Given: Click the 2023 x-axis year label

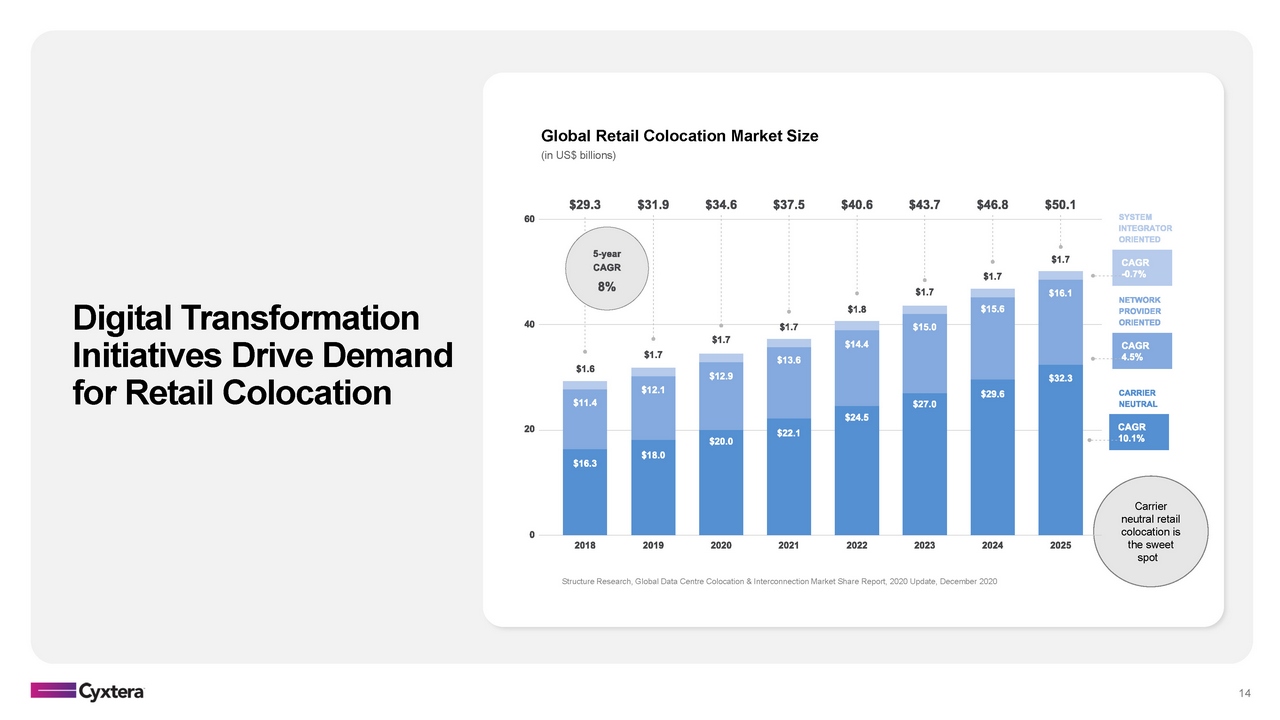Looking at the screenshot, I should (x=924, y=547).
